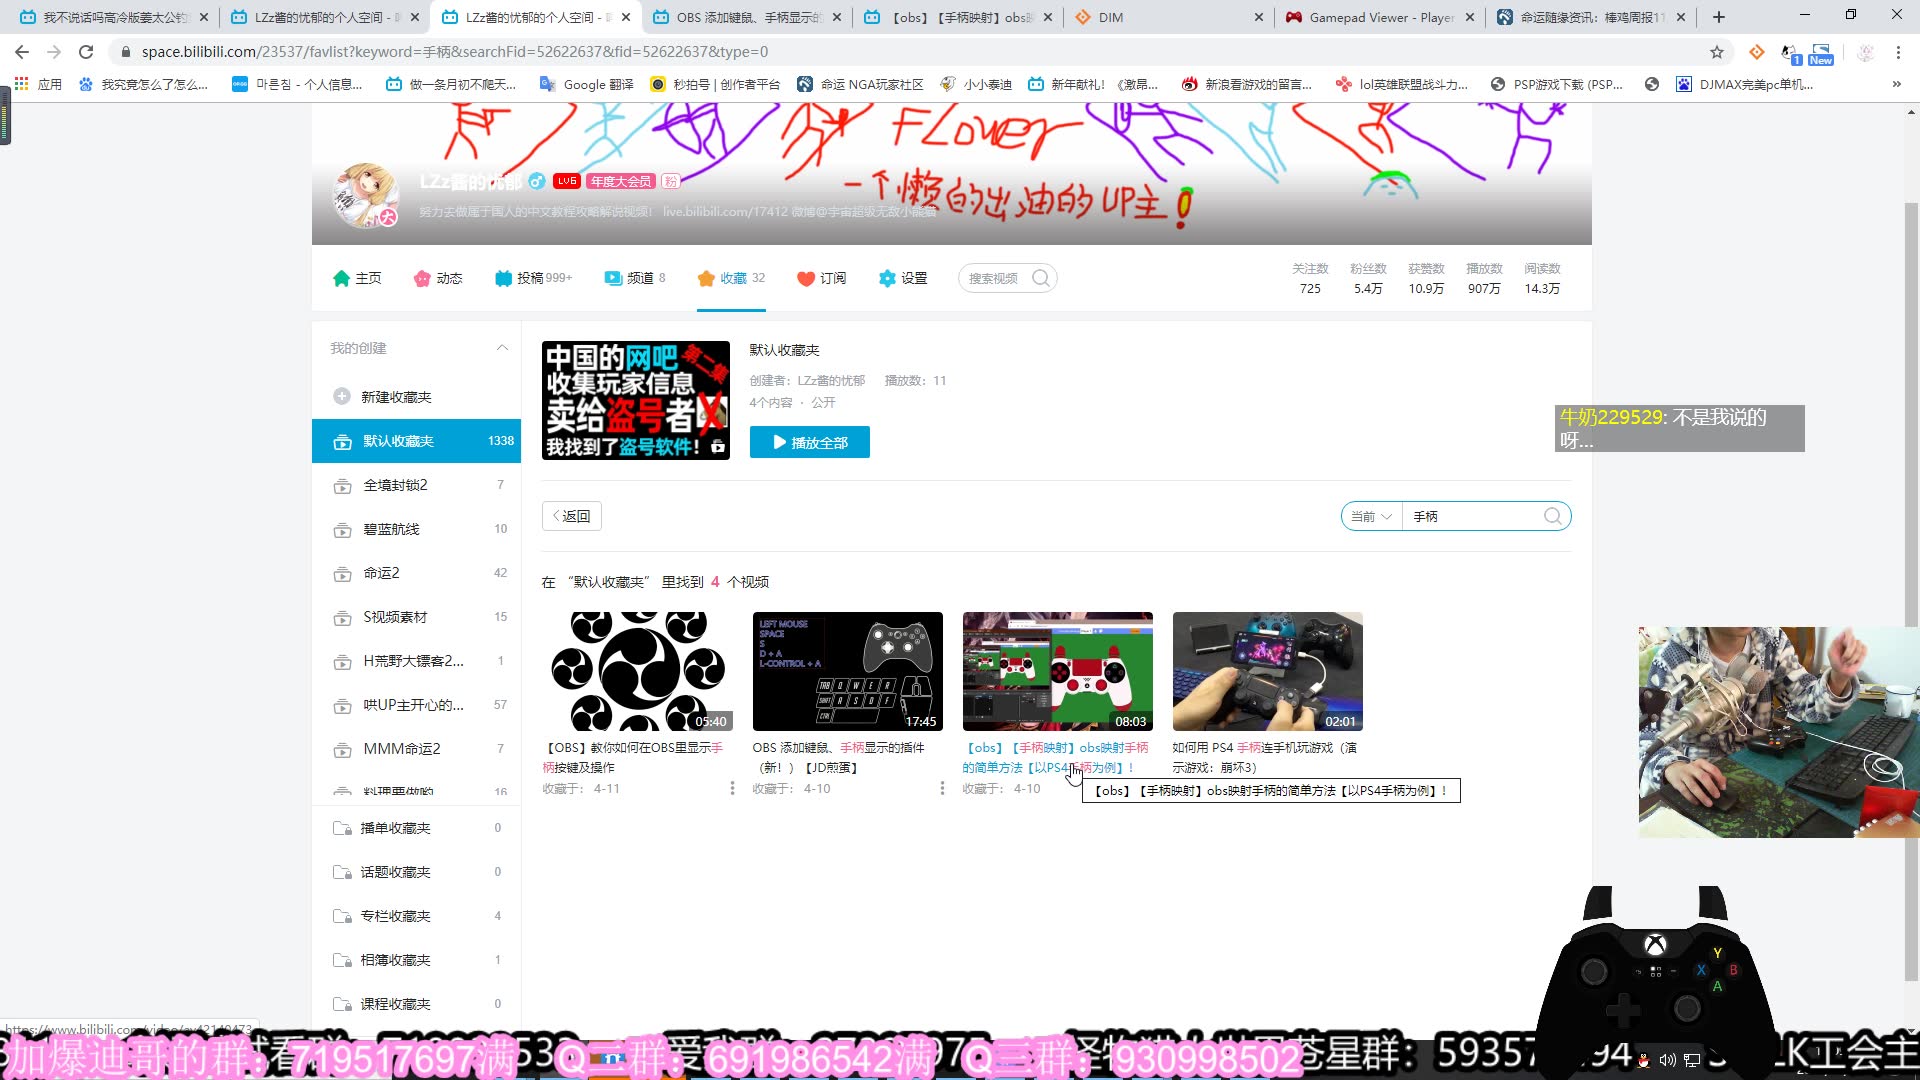Open Chrome menu with three dots
This screenshot has width=1920, height=1080.
pos(1898,52)
